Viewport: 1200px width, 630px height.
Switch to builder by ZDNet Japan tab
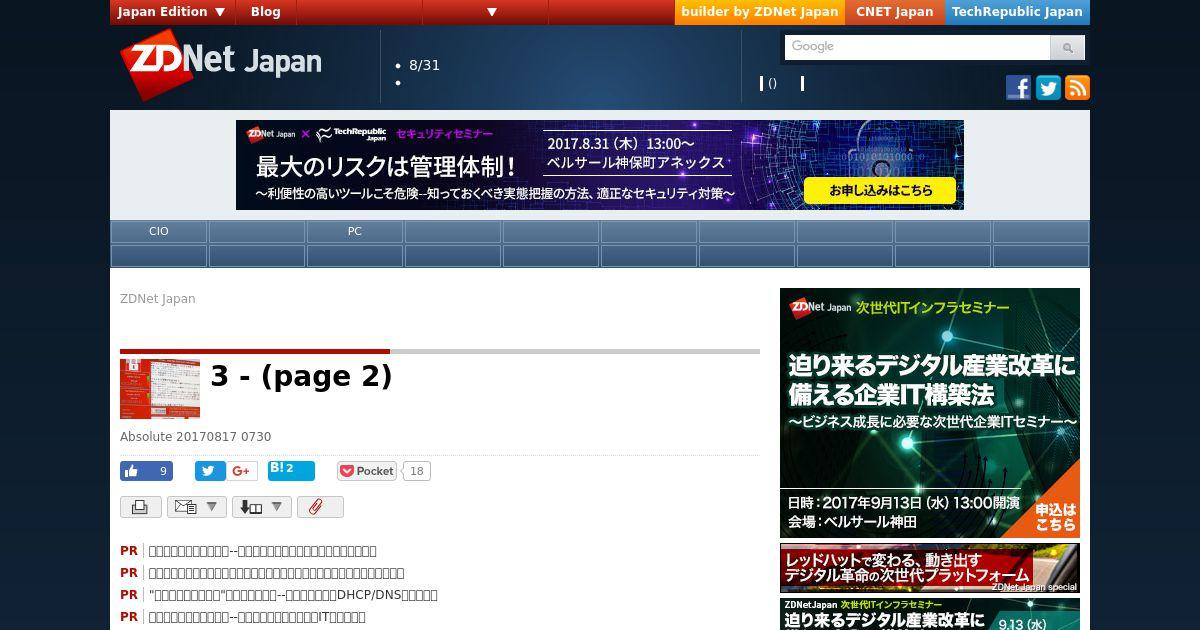pos(760,12)
